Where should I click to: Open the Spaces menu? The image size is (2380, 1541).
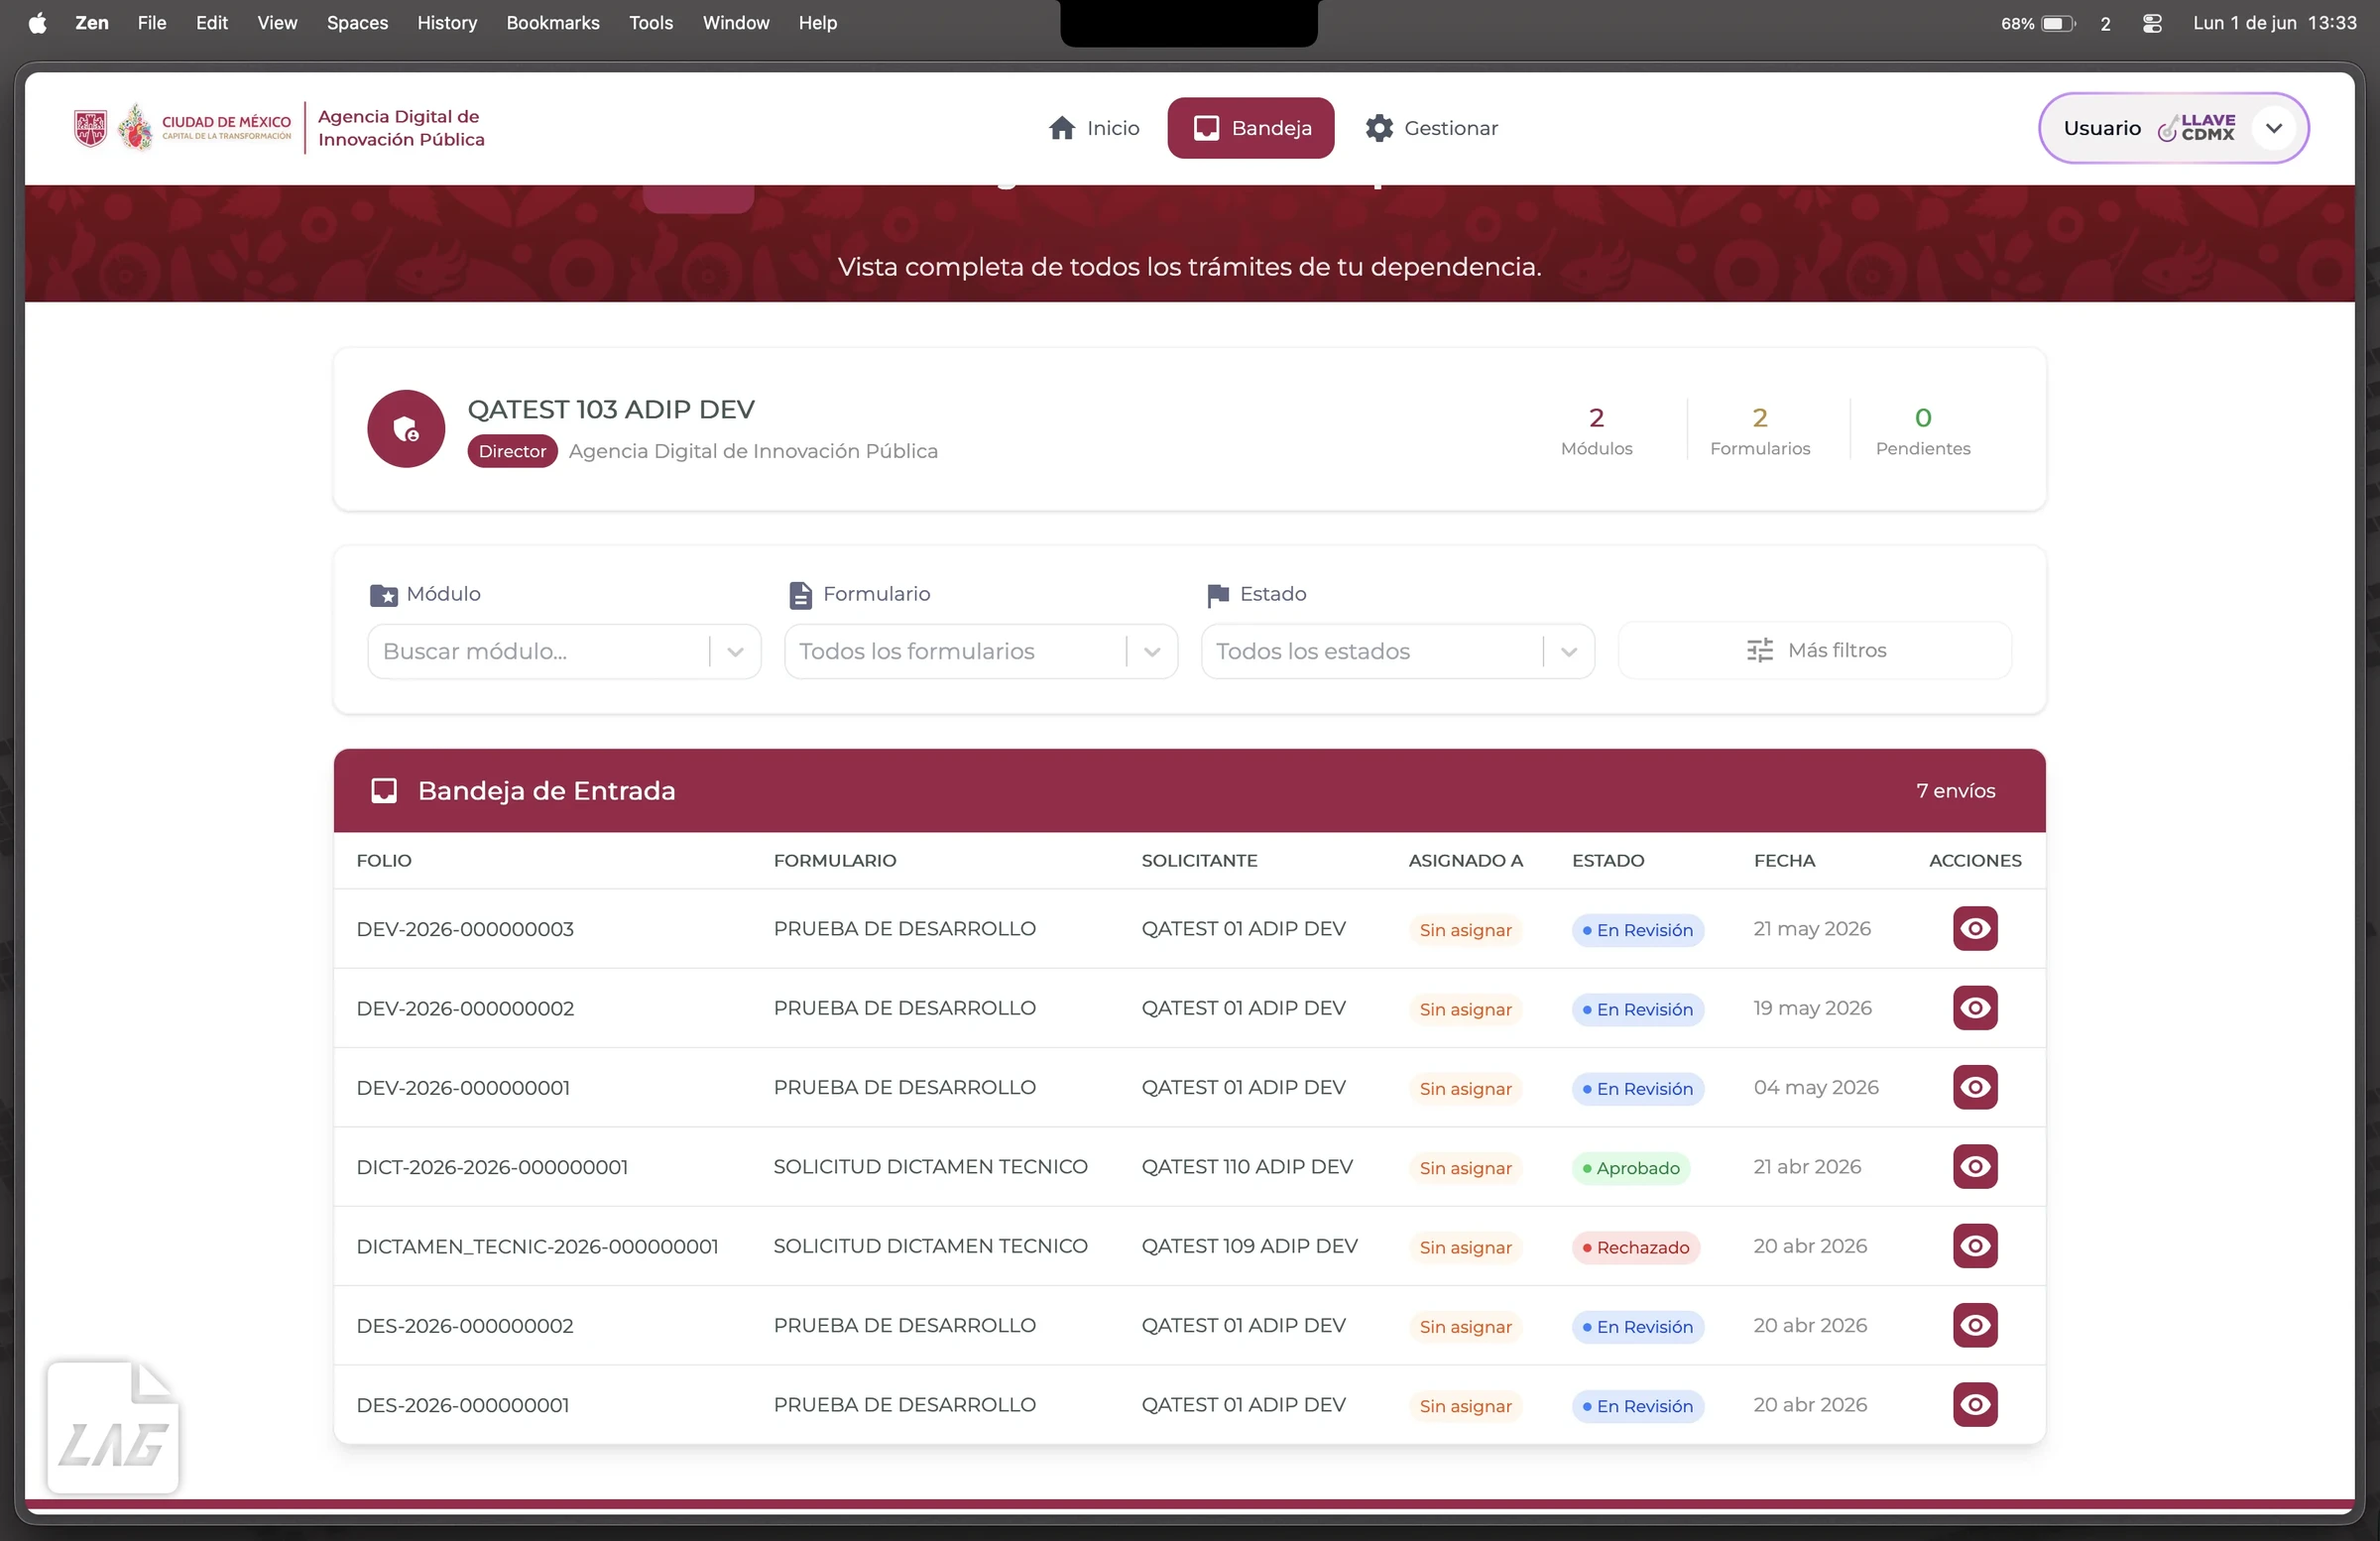coord(357,22)
